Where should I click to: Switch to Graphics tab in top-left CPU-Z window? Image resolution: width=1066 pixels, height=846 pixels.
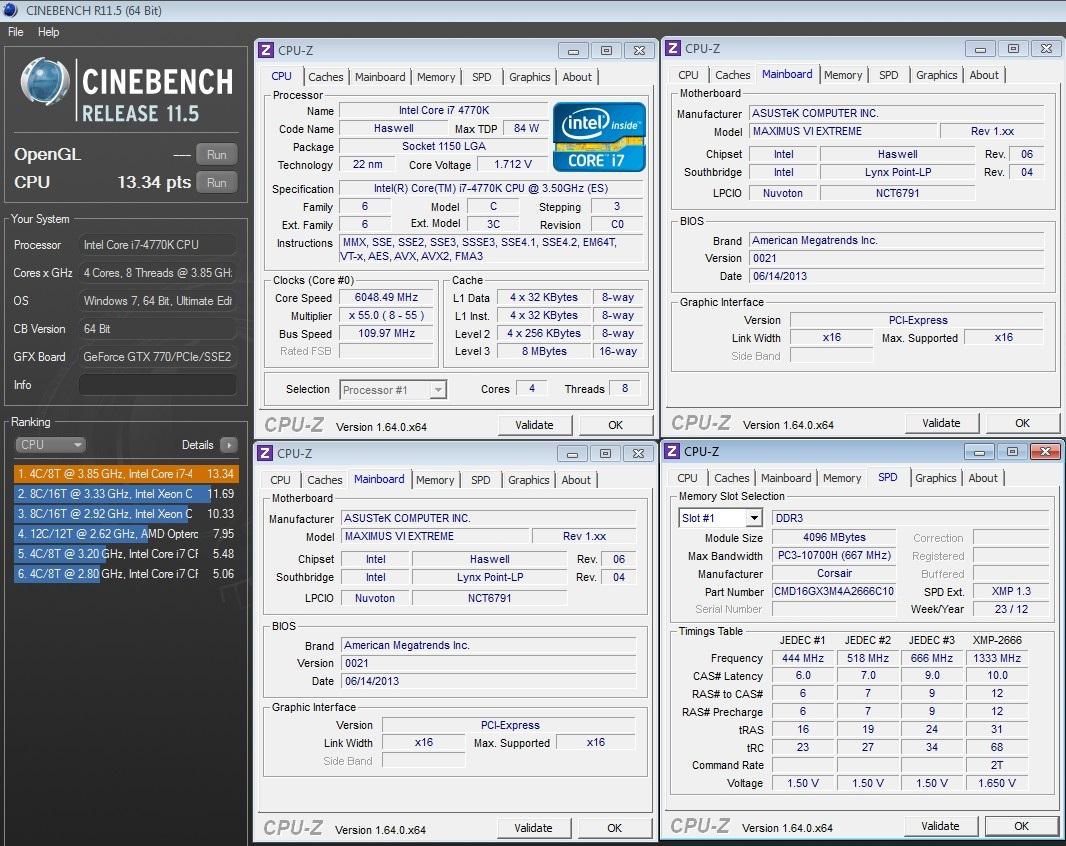(x=530, y=77)
